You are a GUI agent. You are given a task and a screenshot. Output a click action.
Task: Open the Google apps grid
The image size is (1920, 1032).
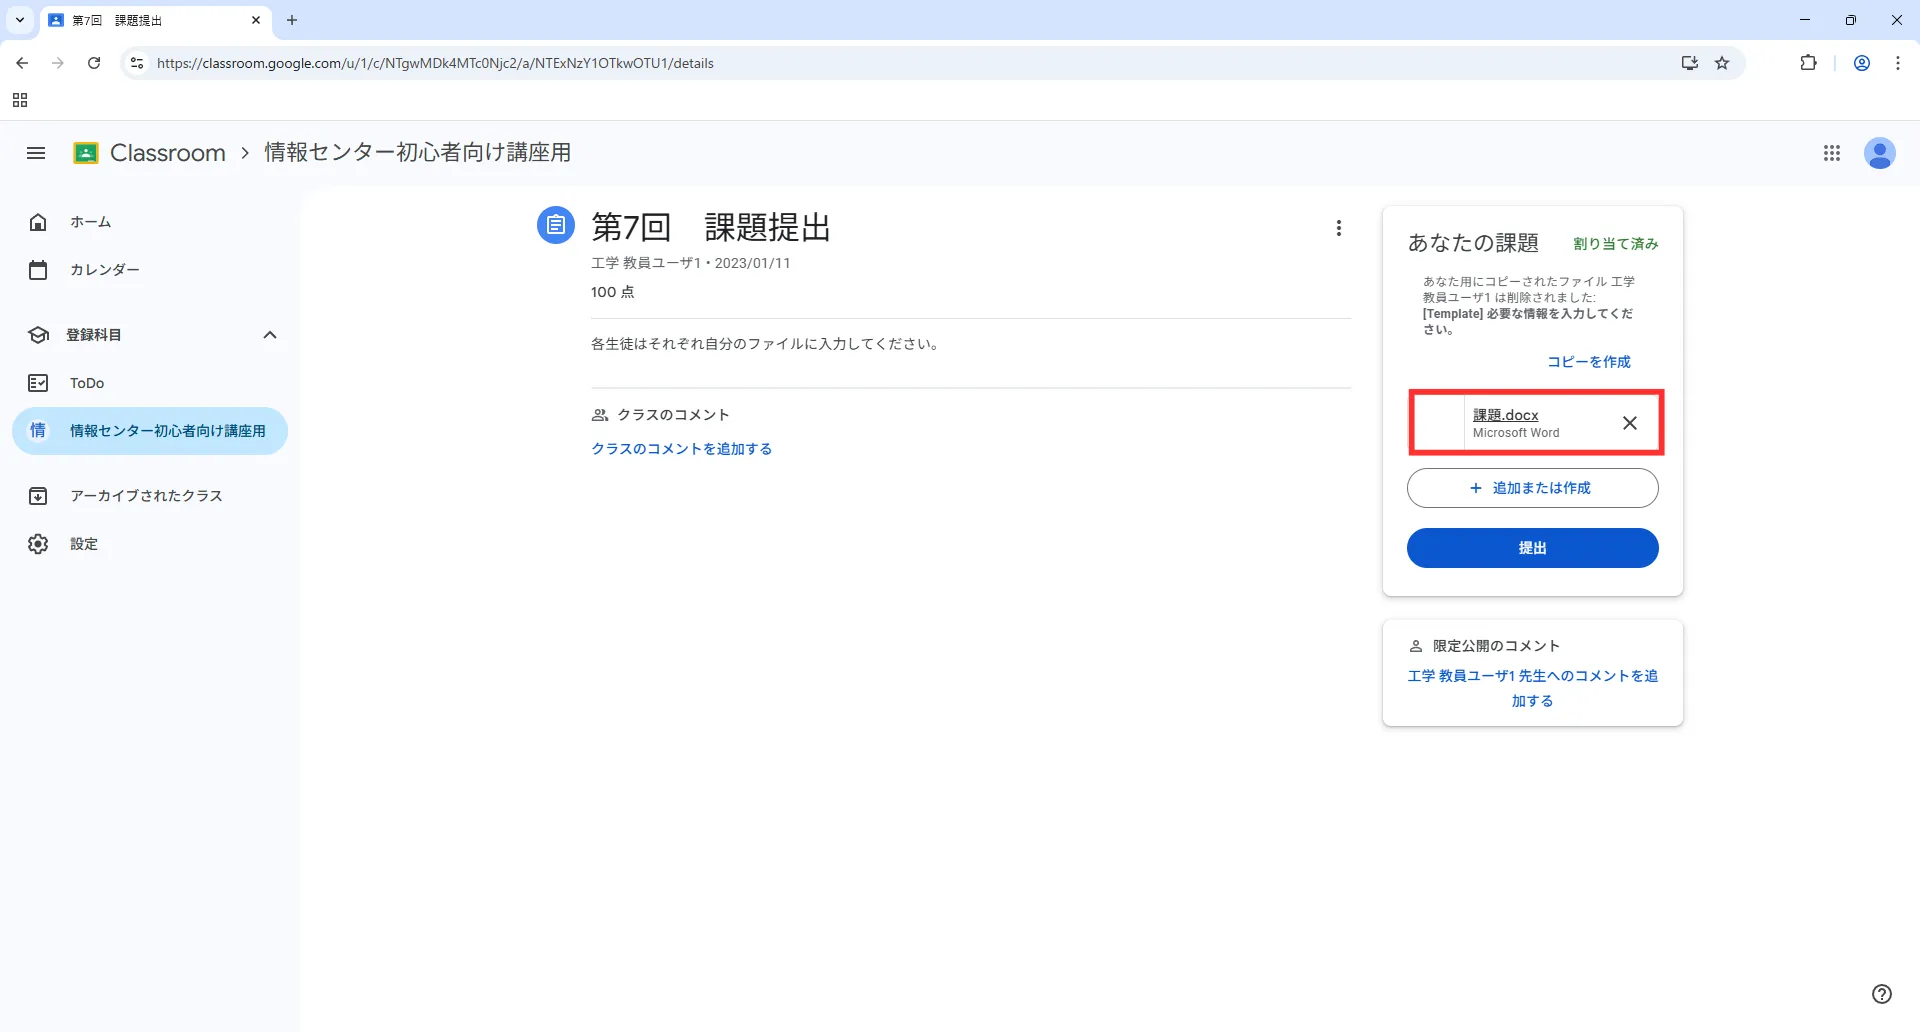click(x=1831, y=153)
